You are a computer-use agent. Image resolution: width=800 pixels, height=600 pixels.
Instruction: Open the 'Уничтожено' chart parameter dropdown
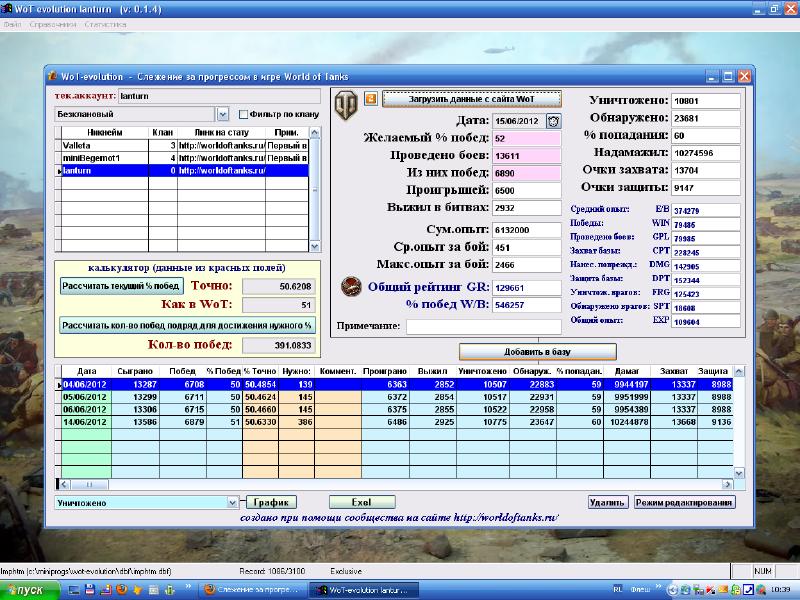click(x=232, y=503)
